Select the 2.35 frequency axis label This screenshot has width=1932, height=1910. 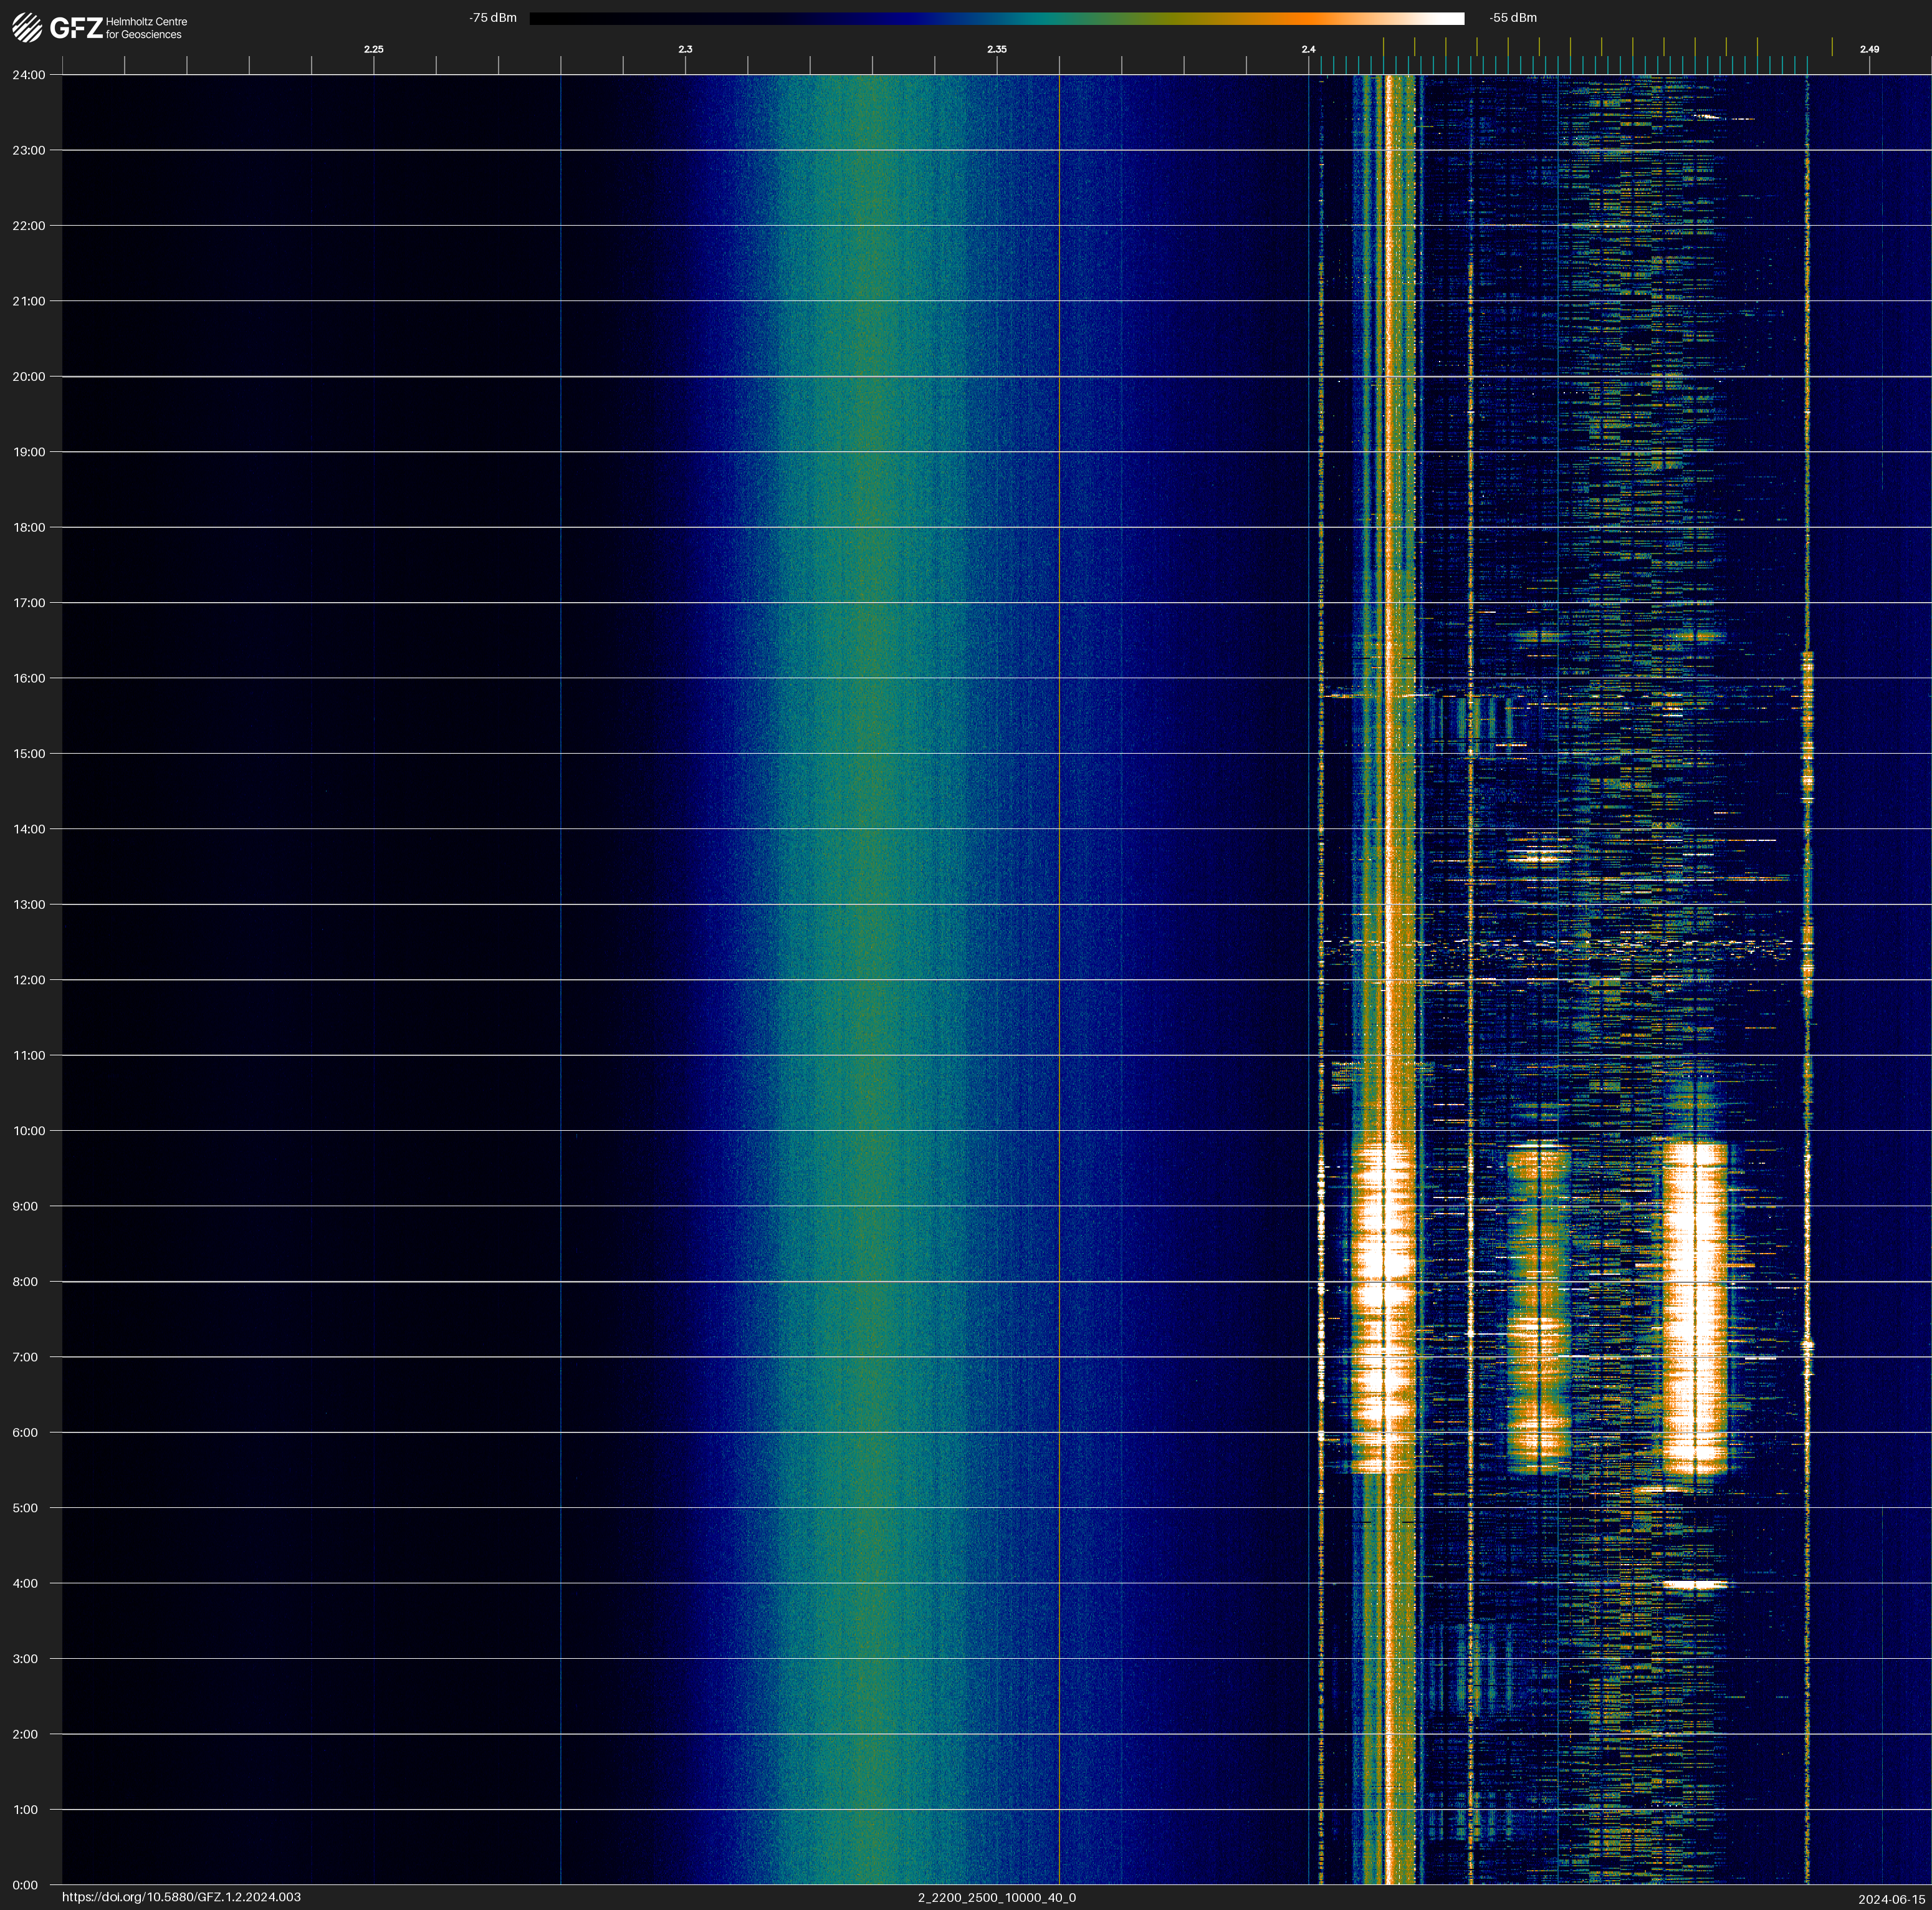pos(996,49)
